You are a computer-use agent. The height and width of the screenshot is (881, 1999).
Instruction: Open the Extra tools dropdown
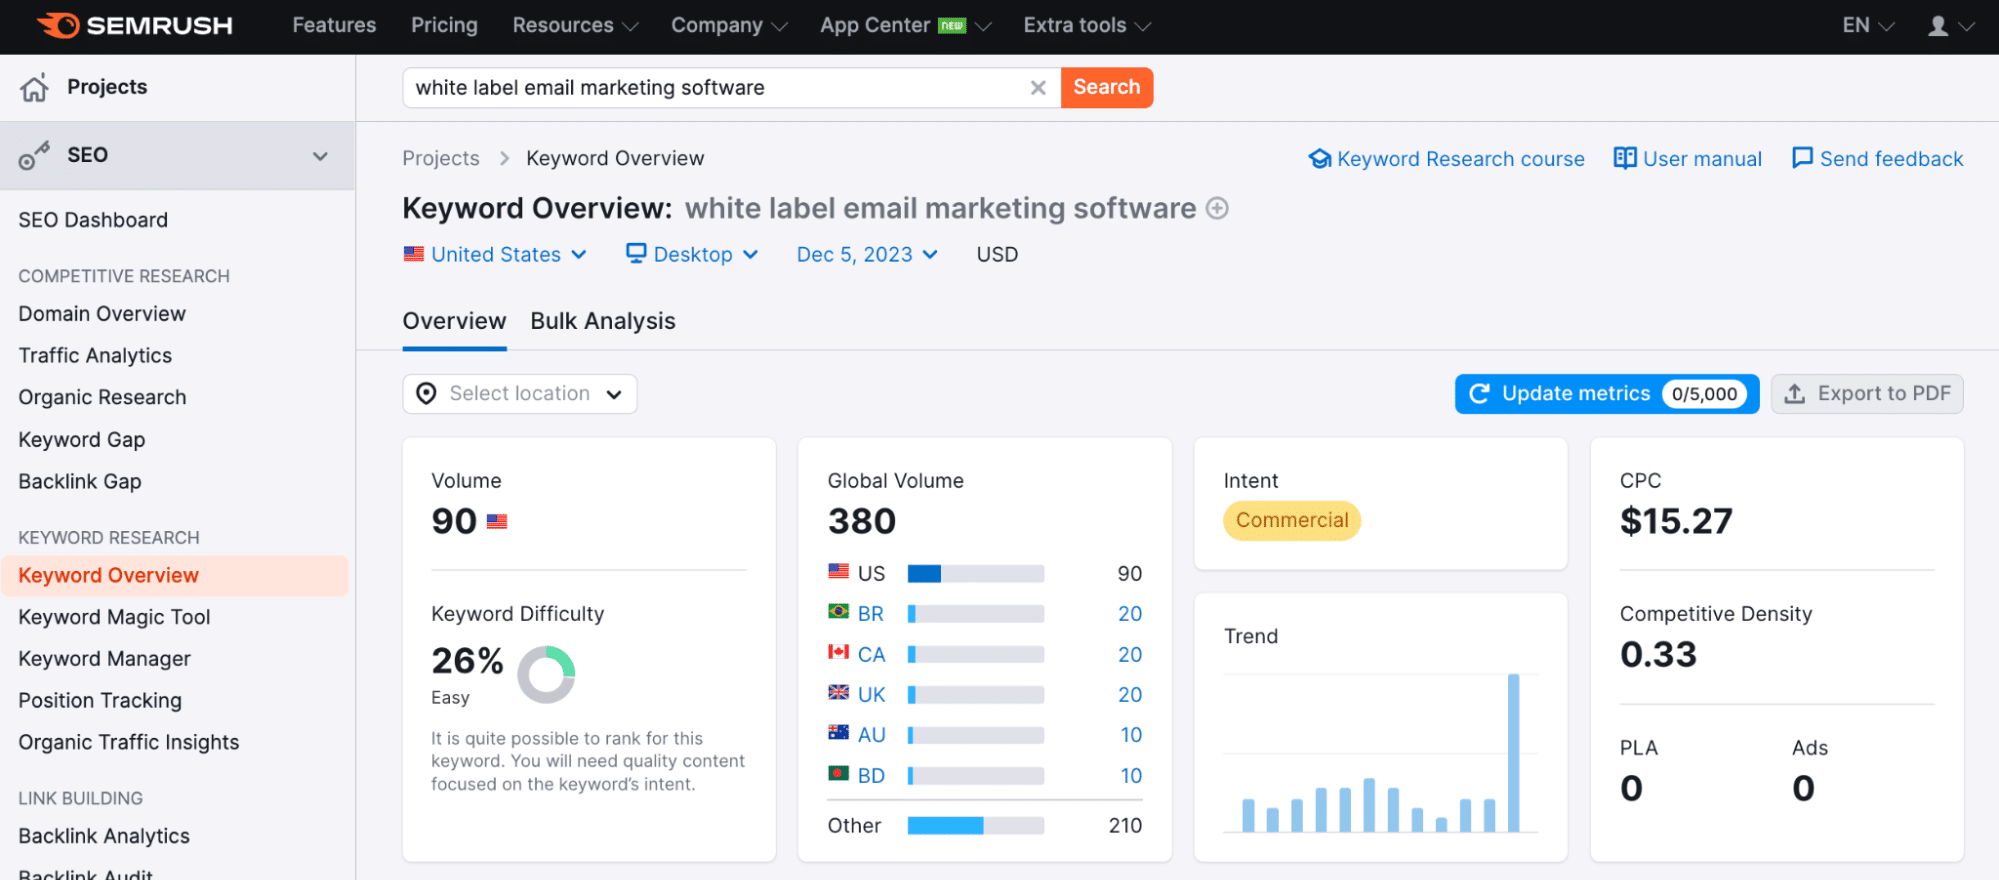point(1087,26)
